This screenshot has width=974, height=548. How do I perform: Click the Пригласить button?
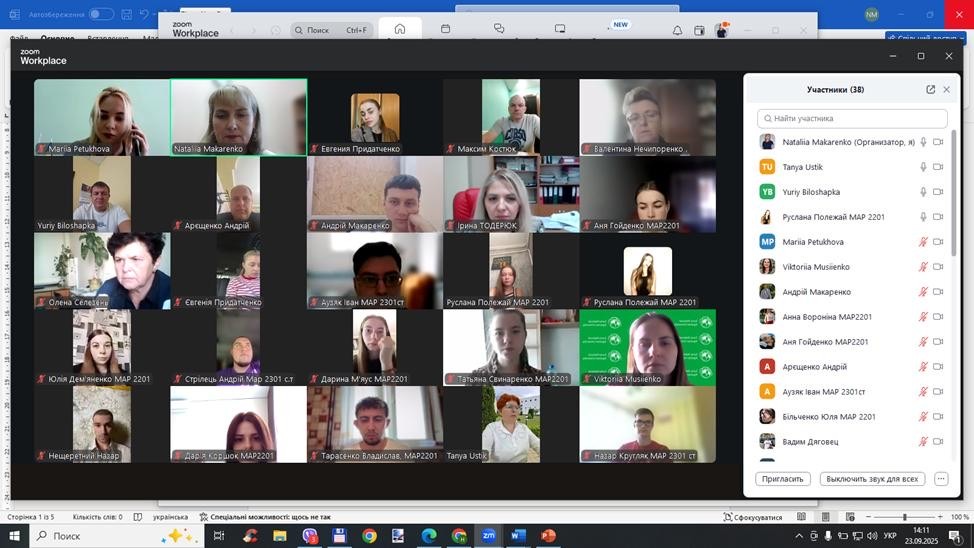pyautogui.click(x=782, y=479)
